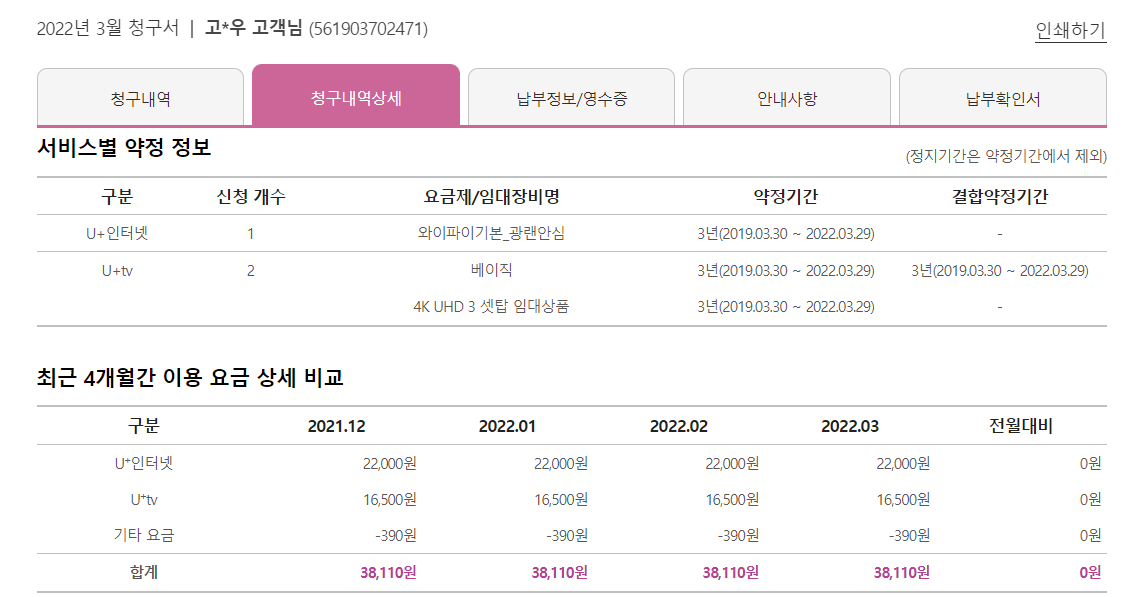Click the 서비스별 약정 정보 section heading
This screenshot has width=1148, height=597.
click(x=124, y=149)
